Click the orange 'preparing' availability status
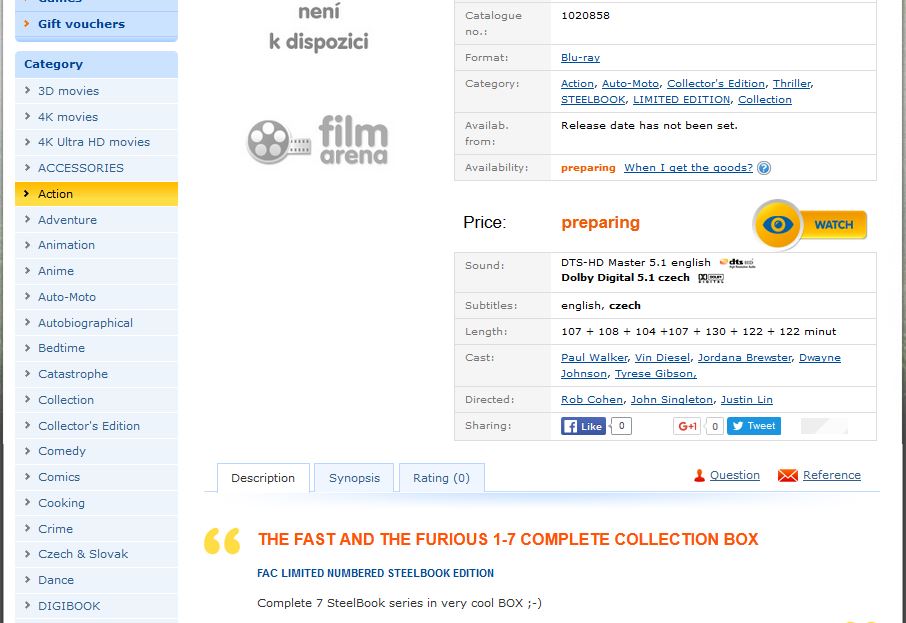Screen dimensions: 906x623 tap(588, 168)
